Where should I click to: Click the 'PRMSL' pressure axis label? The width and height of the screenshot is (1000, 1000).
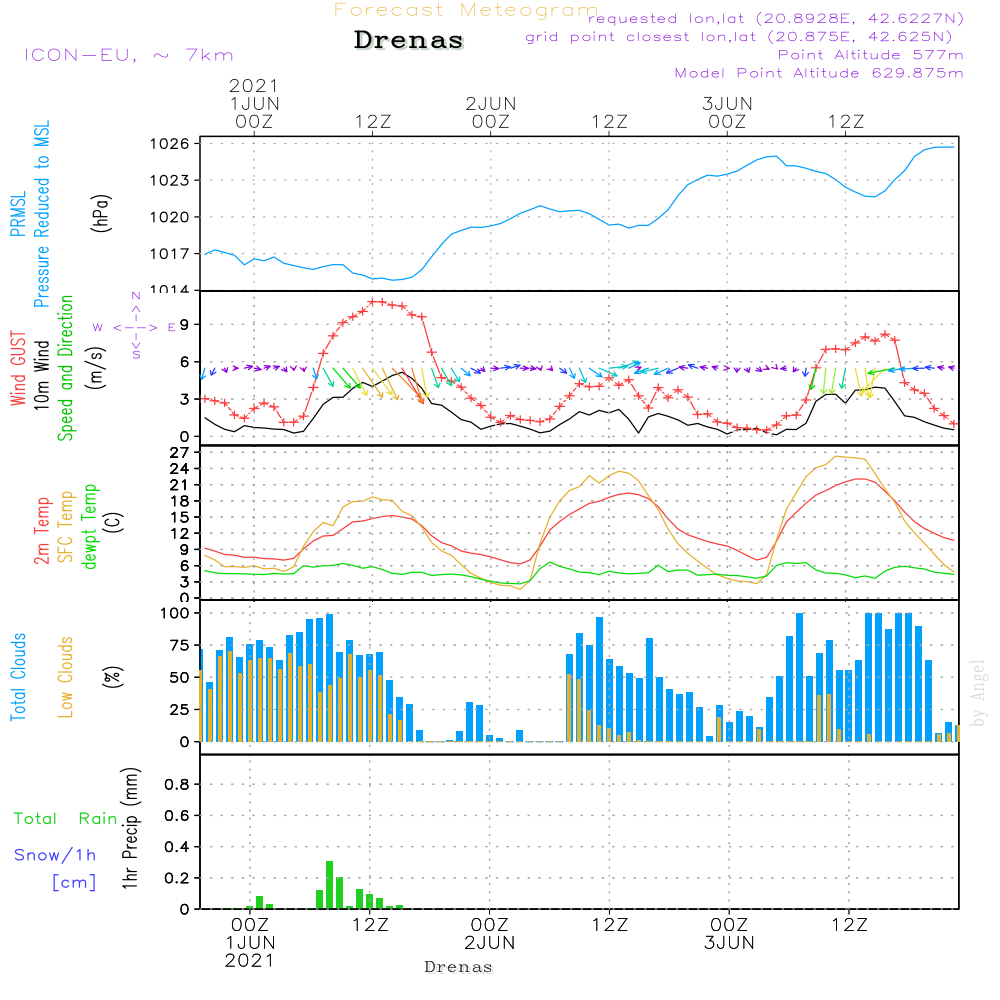pyautogui.click(x=18, y=214)
